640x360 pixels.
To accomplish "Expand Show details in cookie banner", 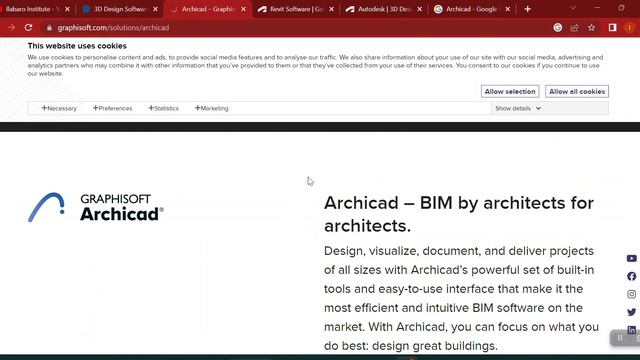I will click(518, 108).
